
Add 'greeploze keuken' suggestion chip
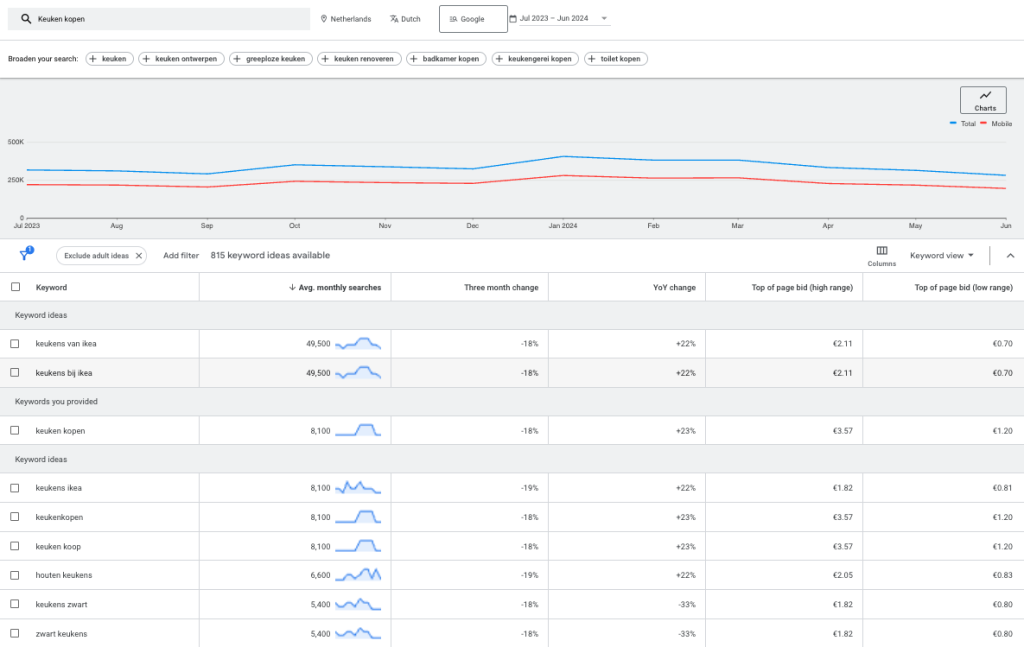[x=270, y=59]
